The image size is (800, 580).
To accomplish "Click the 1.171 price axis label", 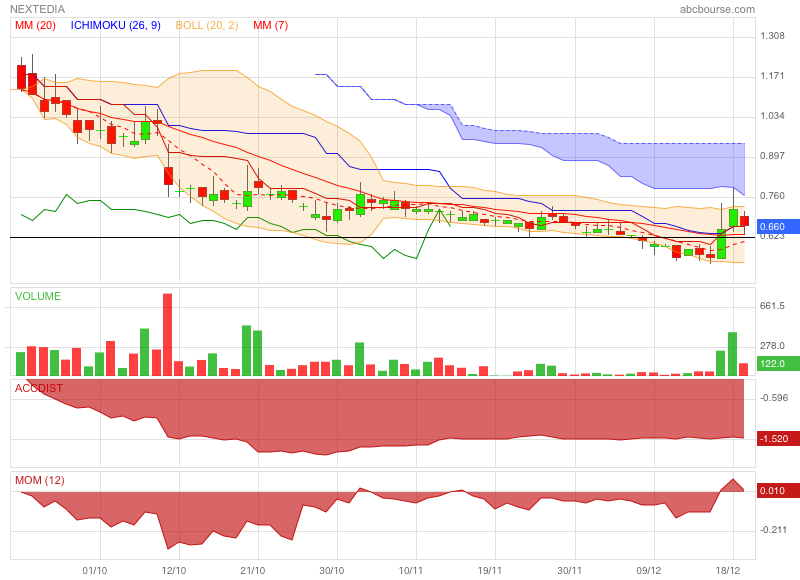I will click(x=772, y=76).
